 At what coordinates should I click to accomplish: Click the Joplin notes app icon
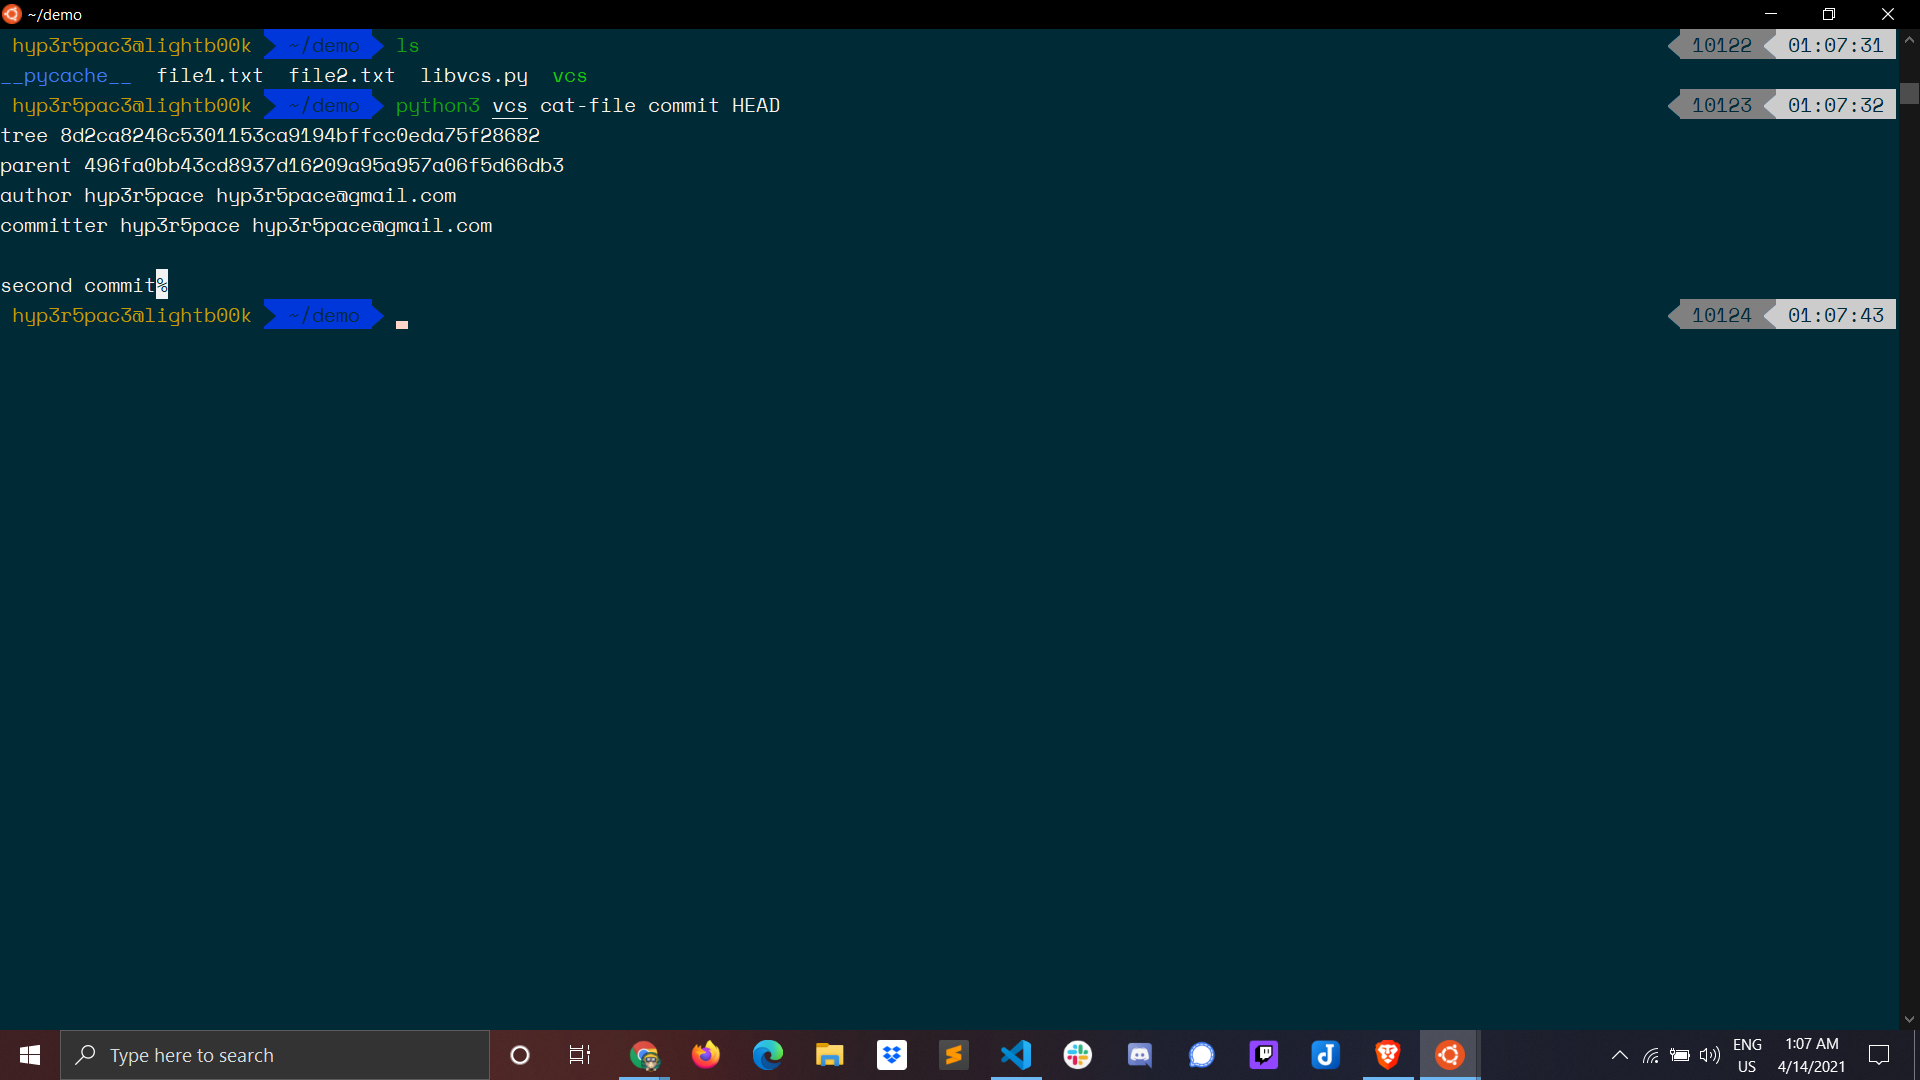tap(1325, 1054)
